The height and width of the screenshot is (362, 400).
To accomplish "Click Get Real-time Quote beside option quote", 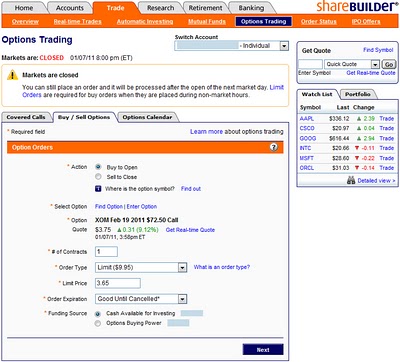I will point(190,230).
